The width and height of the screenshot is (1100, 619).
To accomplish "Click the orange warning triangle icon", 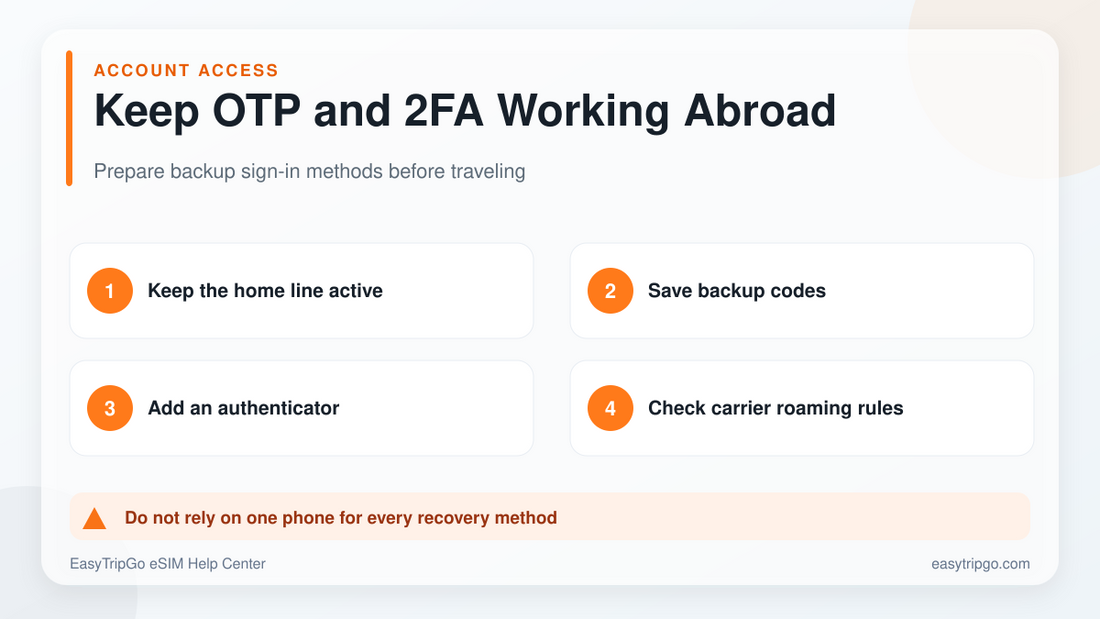I will point(94,519).
